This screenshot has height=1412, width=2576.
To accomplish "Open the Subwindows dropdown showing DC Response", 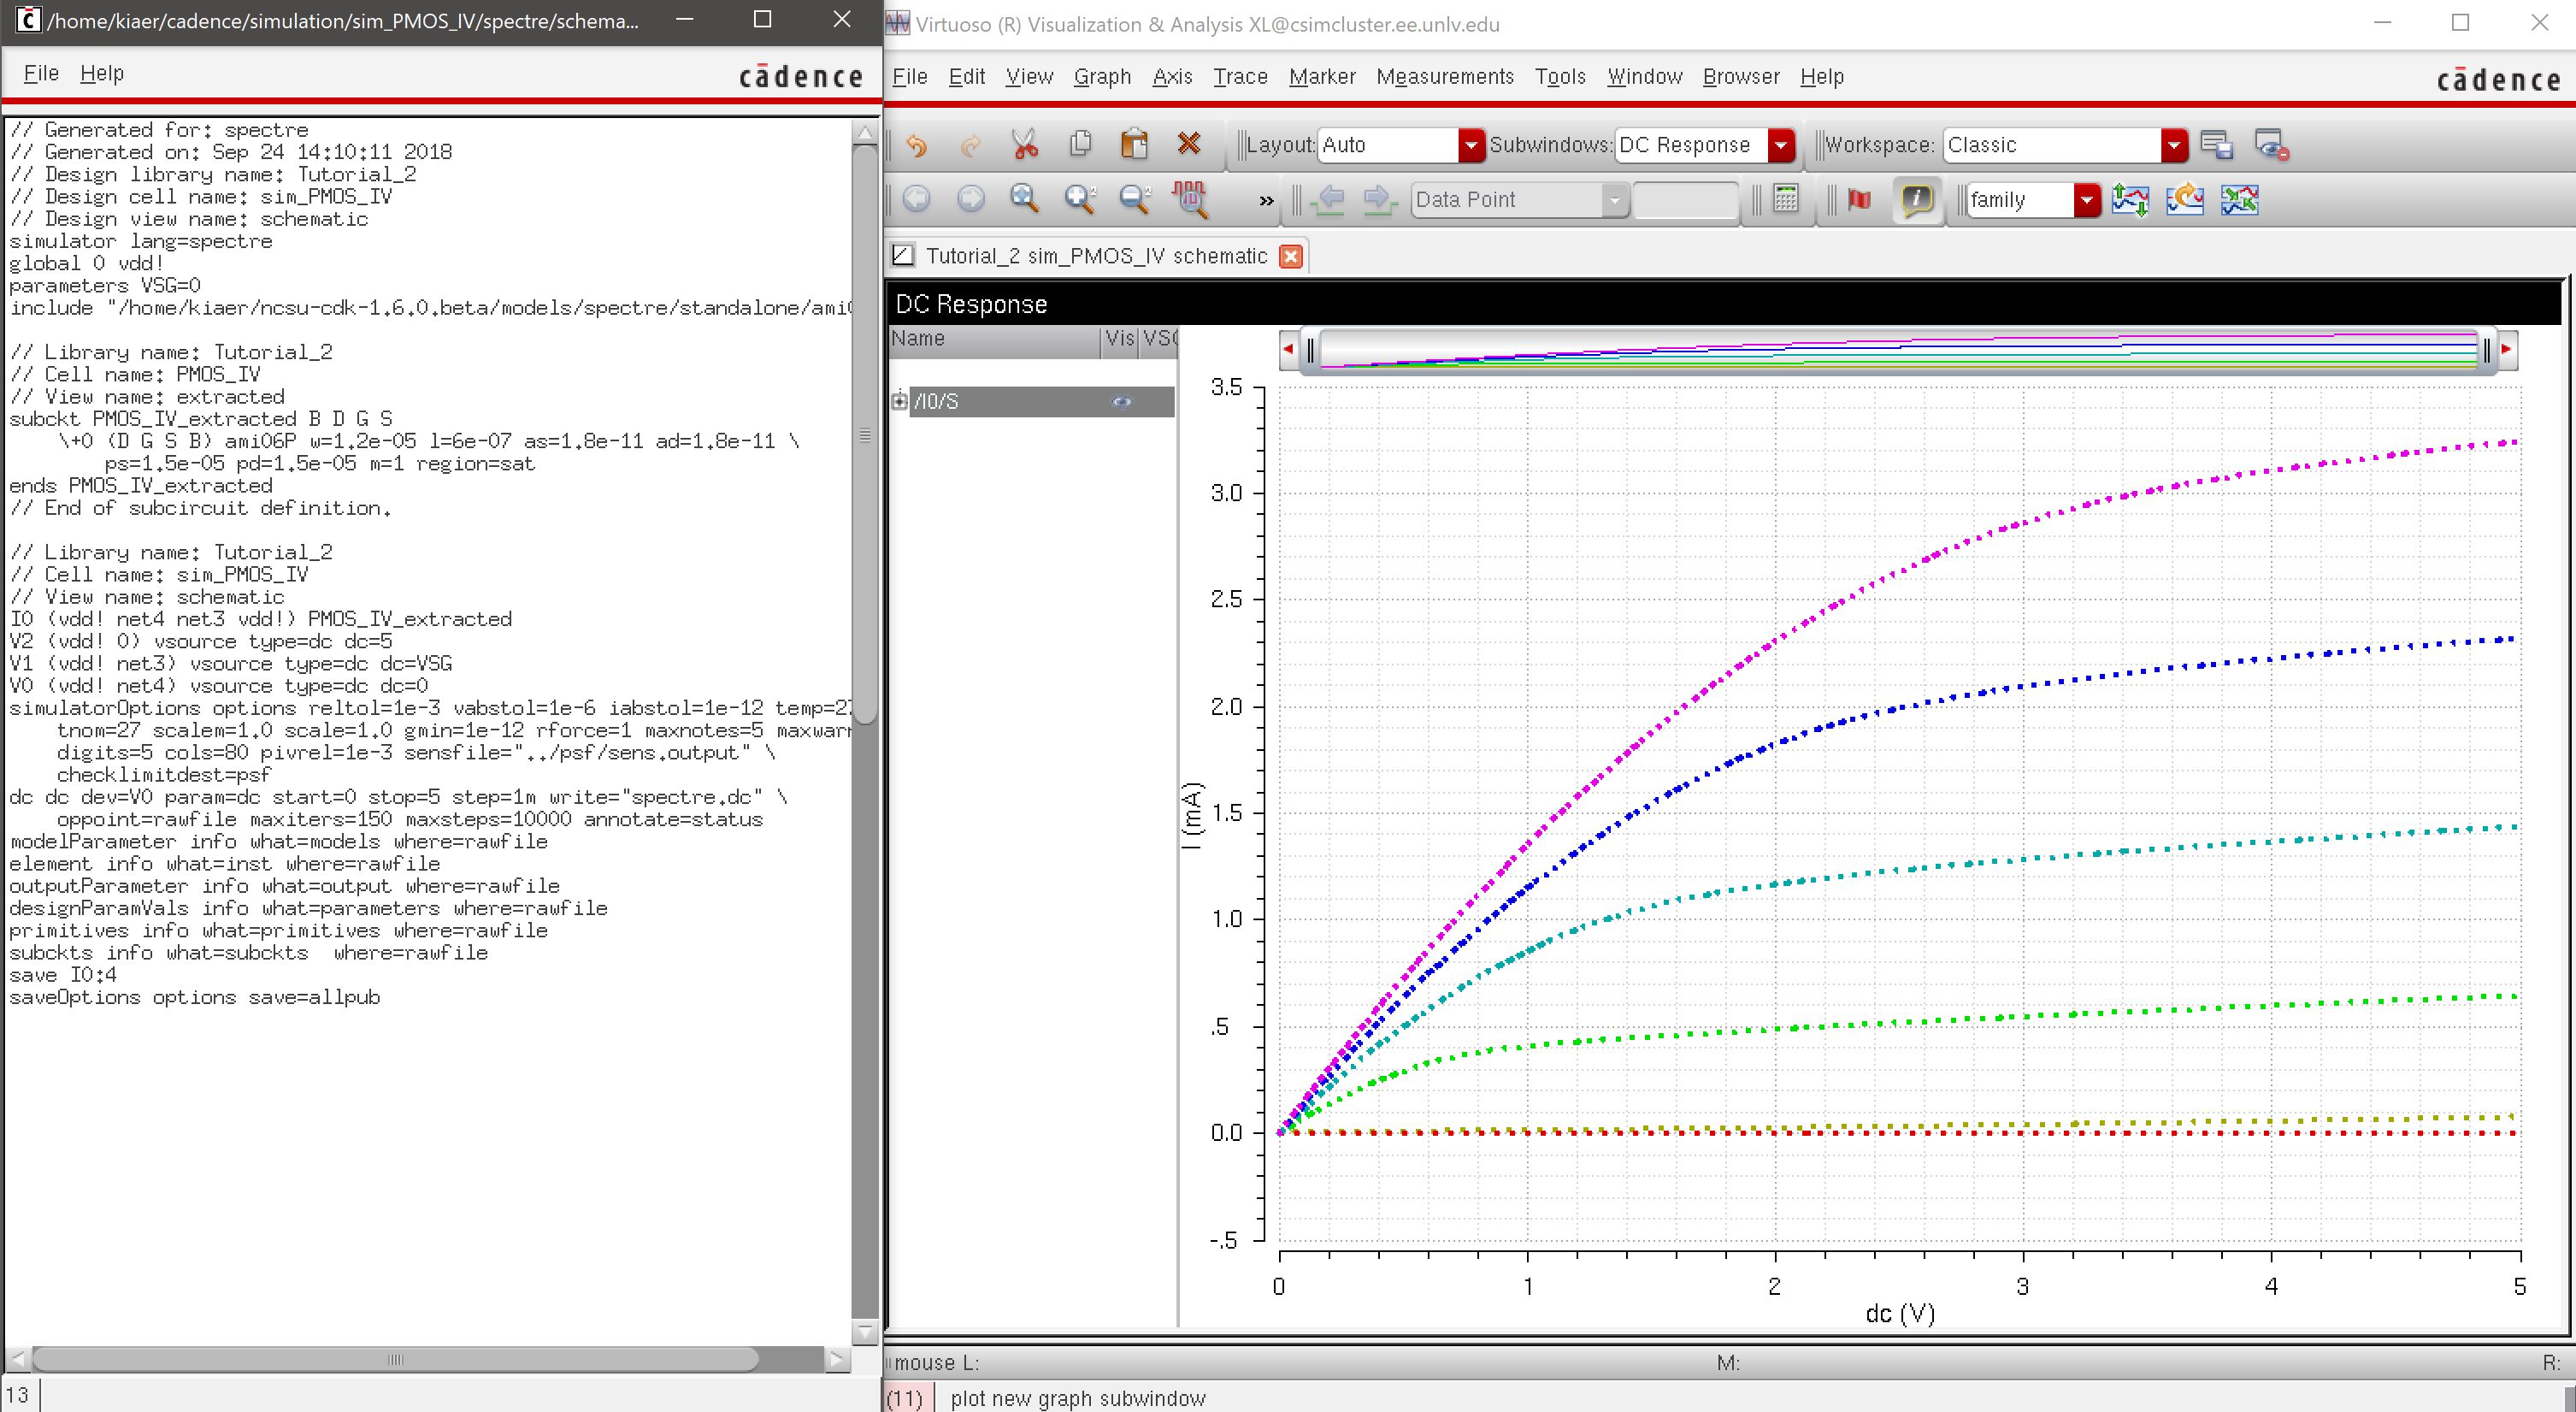I will pos(1705,145).
